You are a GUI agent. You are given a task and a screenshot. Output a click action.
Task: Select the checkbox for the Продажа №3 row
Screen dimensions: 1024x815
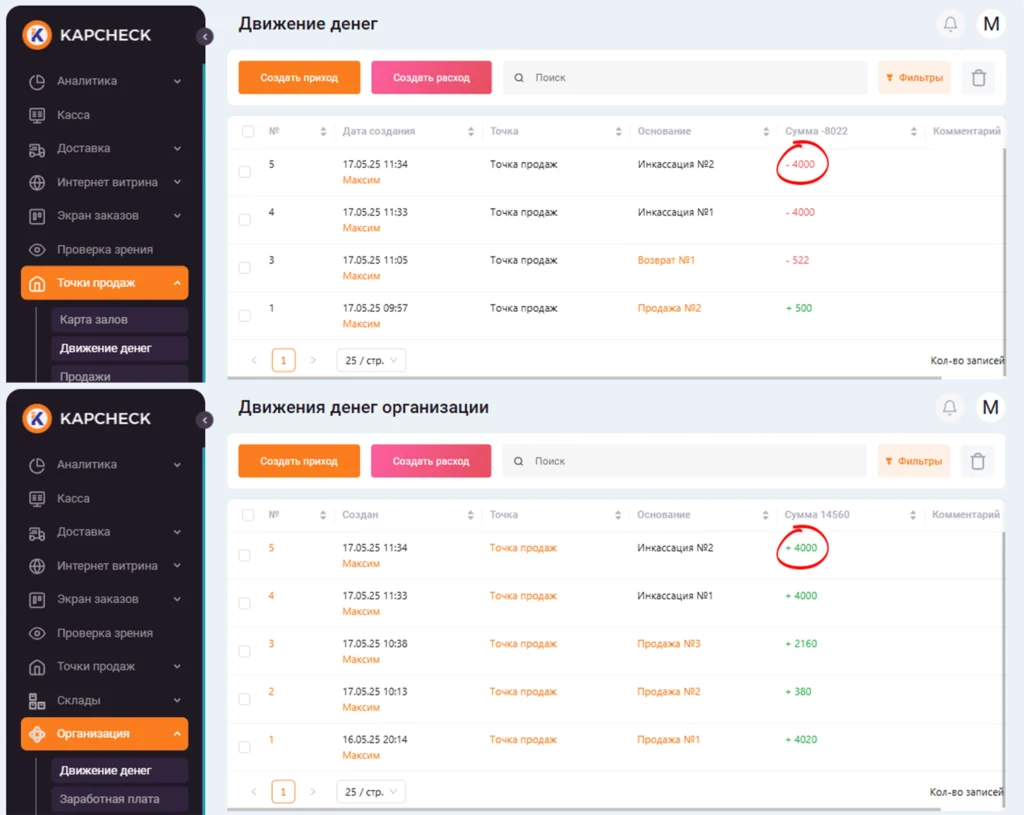point(245,652)
